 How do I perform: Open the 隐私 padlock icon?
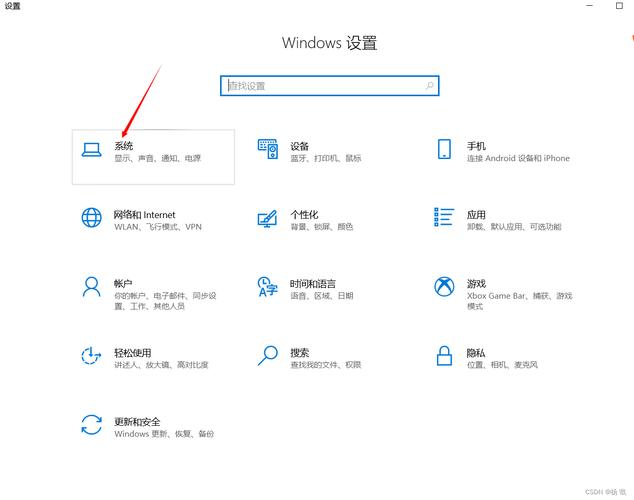point(444,356)
